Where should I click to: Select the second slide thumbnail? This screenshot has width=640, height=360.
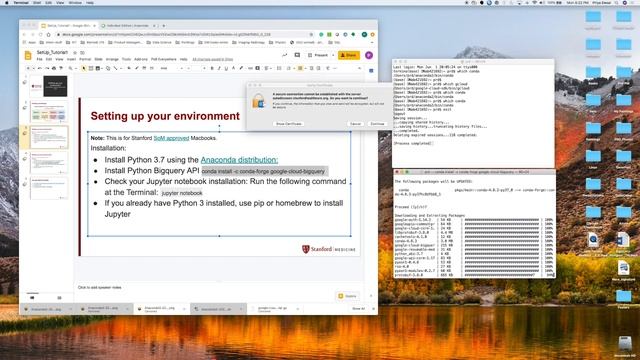point(49,112)
